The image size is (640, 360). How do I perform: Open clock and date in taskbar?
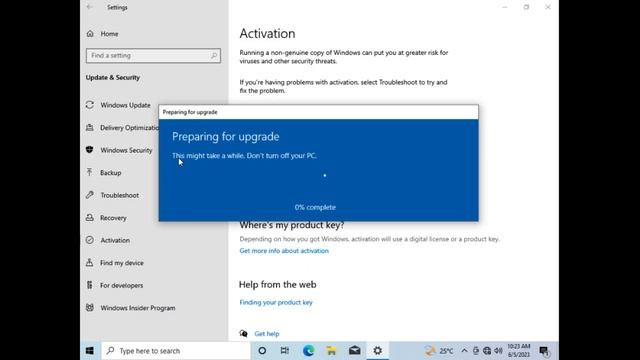(519, 351)
